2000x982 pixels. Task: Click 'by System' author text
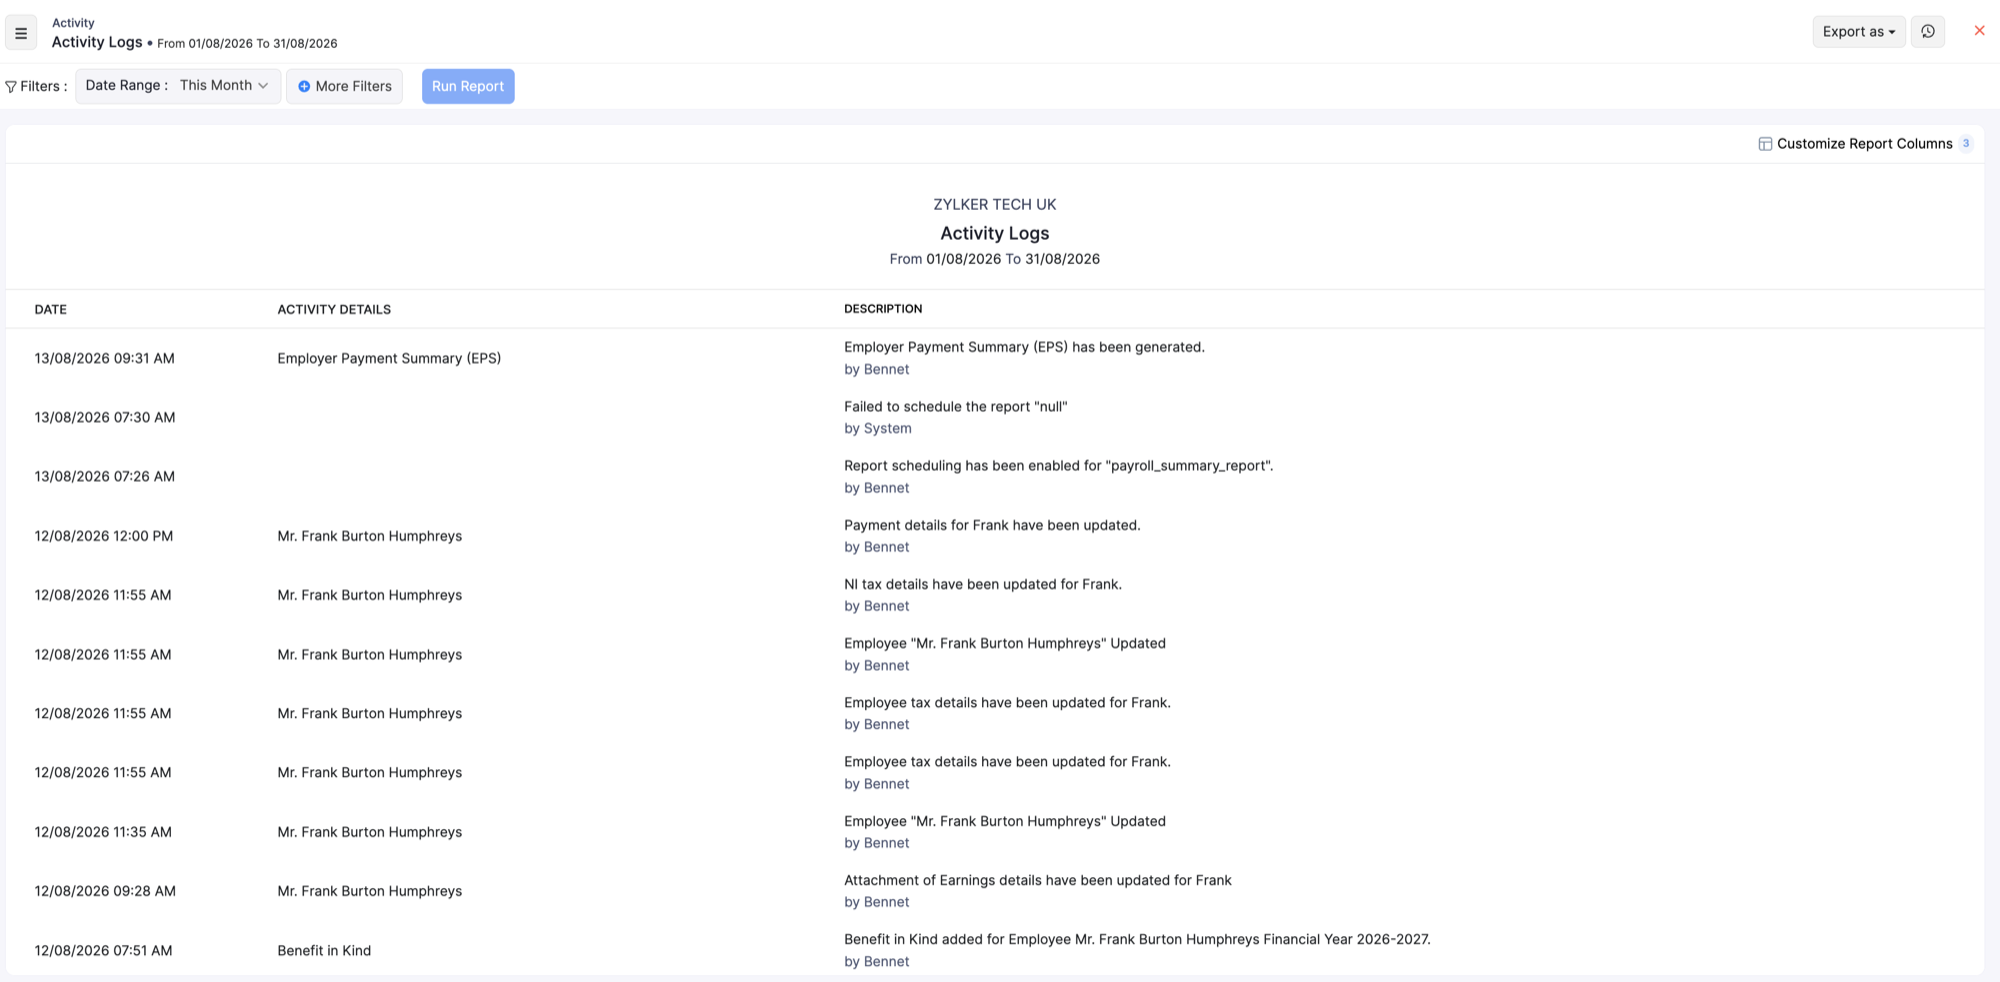coord(878,429)
